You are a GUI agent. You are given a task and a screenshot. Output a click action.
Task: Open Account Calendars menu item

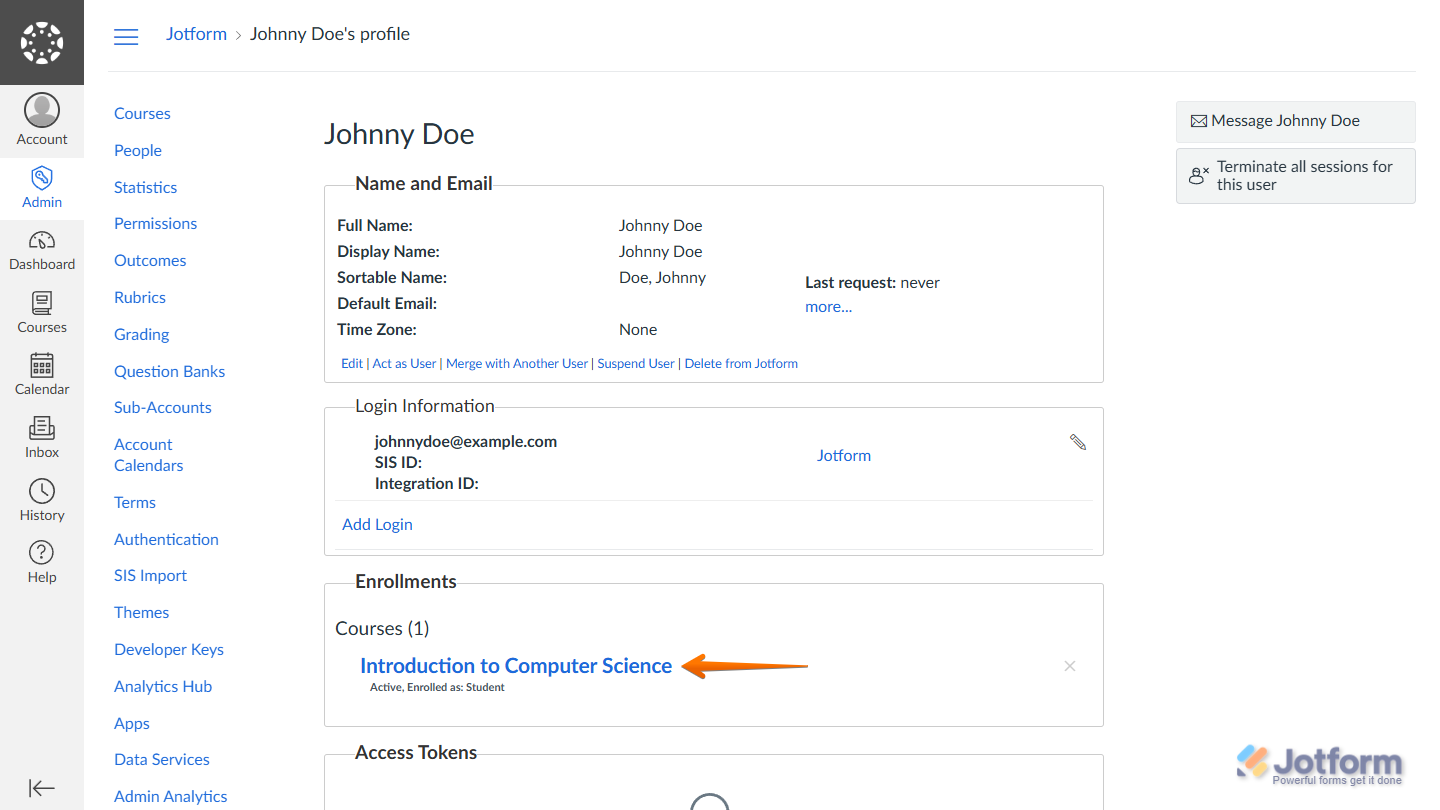point(148,455)
